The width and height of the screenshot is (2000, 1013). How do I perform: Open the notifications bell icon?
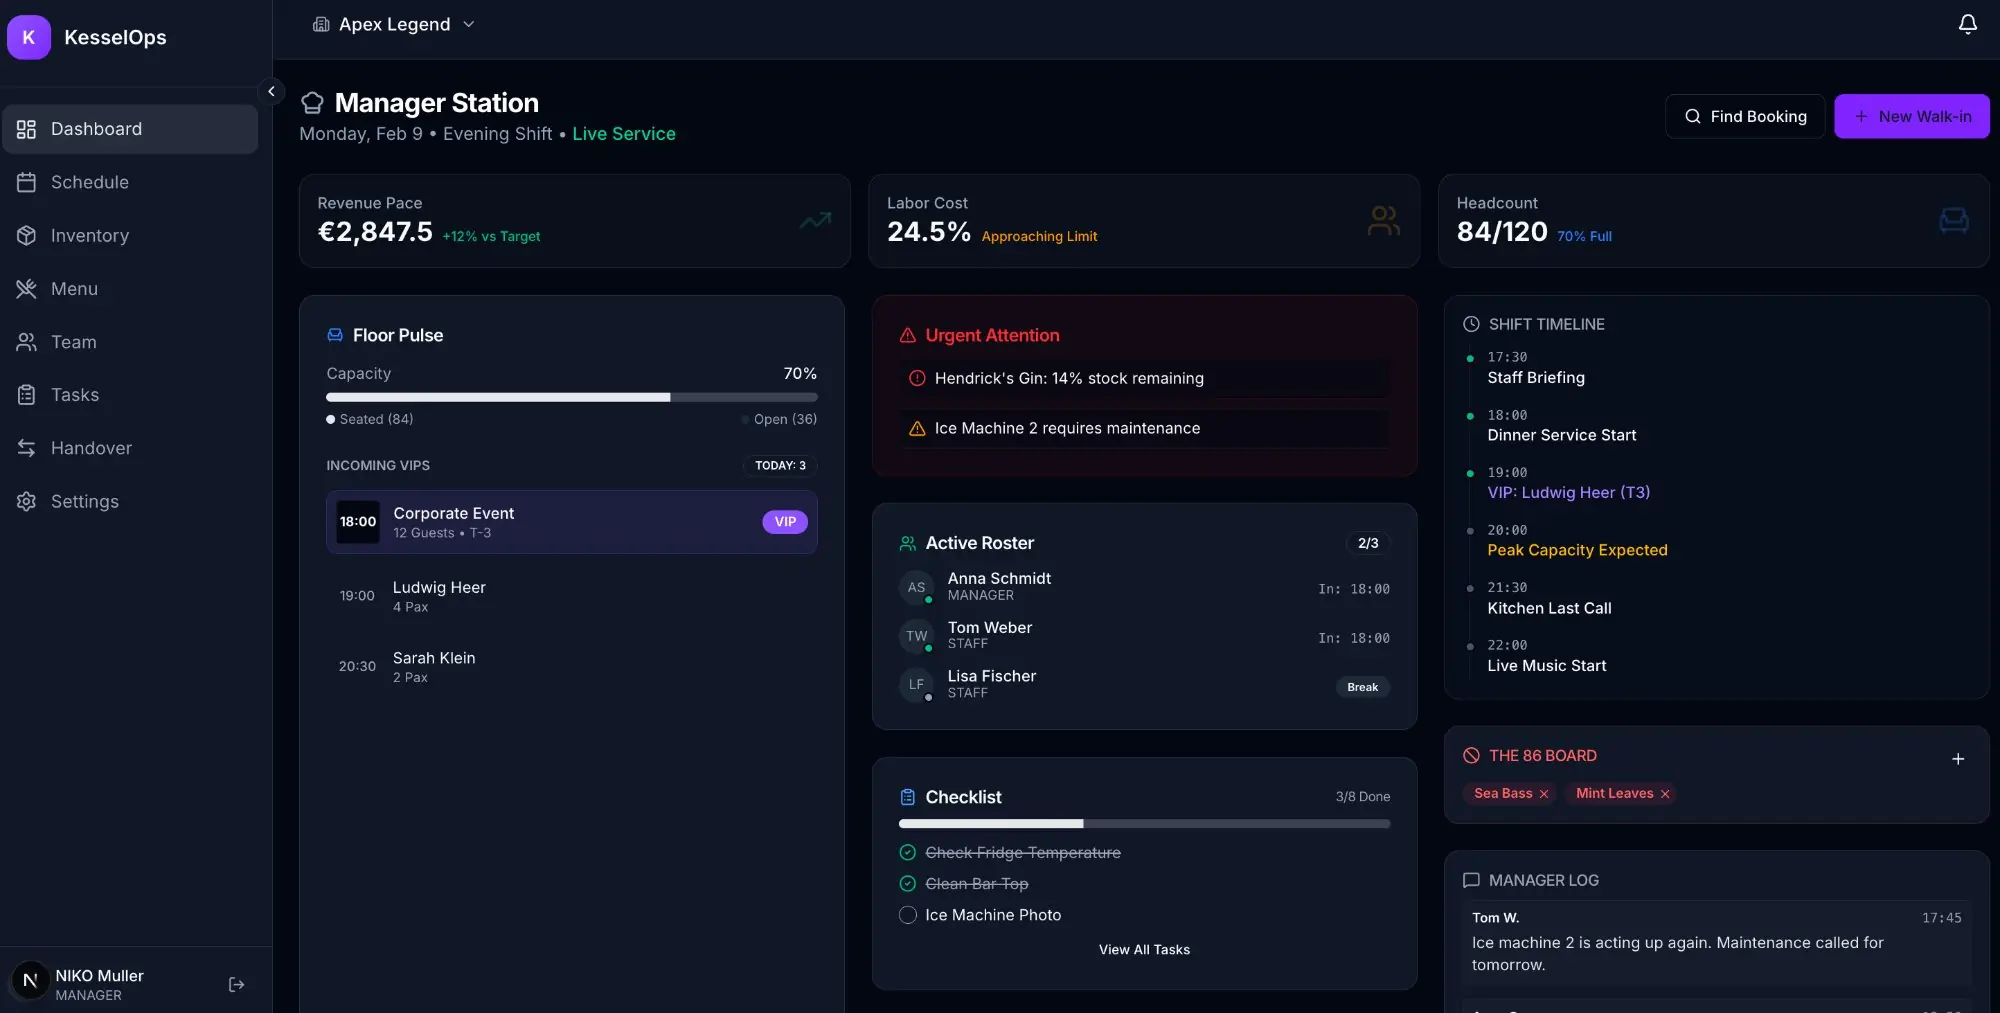pyautogui.click(x=1966, y=24)
